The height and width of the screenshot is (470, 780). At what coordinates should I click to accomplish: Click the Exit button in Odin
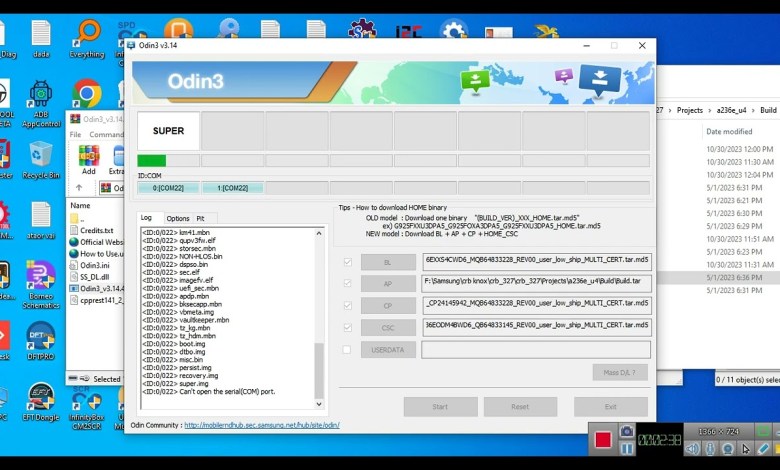click(x=611, y=406)
